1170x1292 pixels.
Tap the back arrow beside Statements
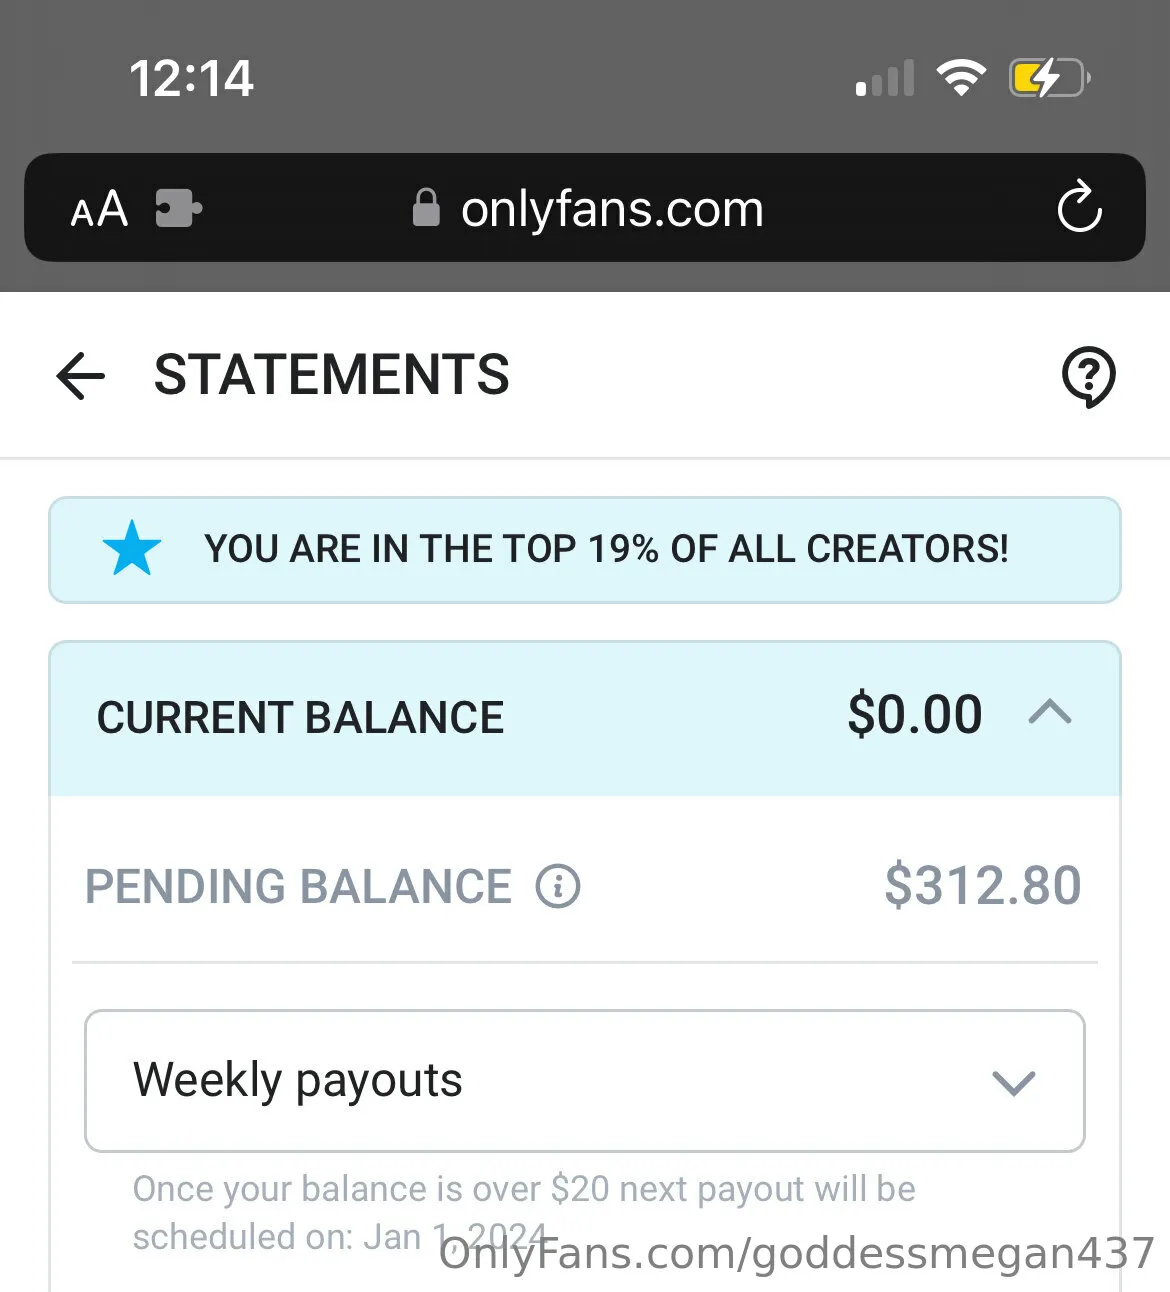pyautogui.click(x=81, y=377)
